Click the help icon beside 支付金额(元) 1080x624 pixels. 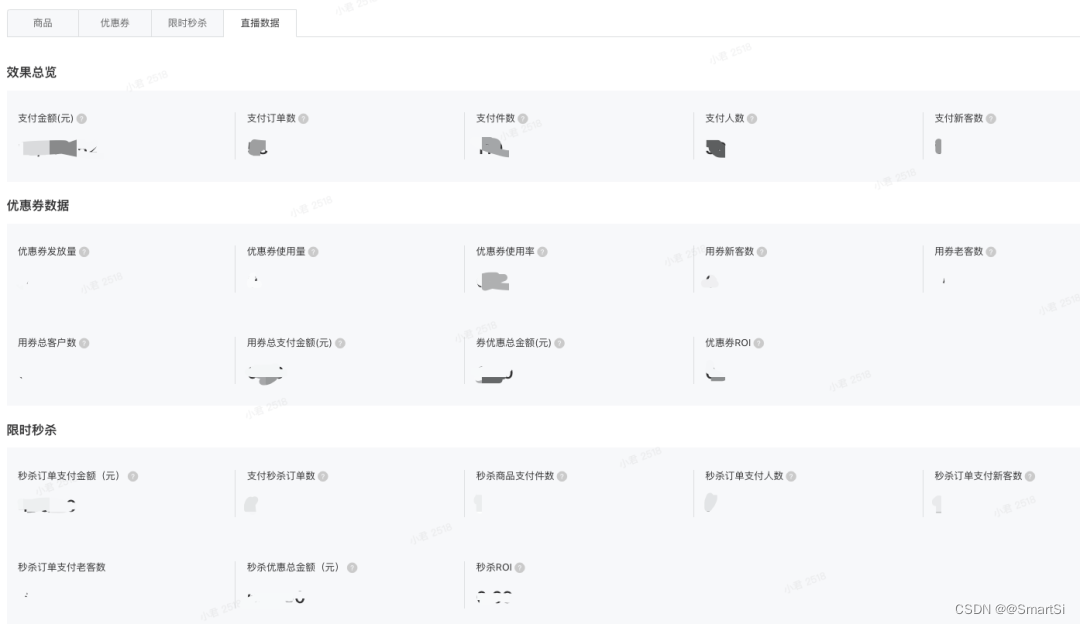coord(83,118)
